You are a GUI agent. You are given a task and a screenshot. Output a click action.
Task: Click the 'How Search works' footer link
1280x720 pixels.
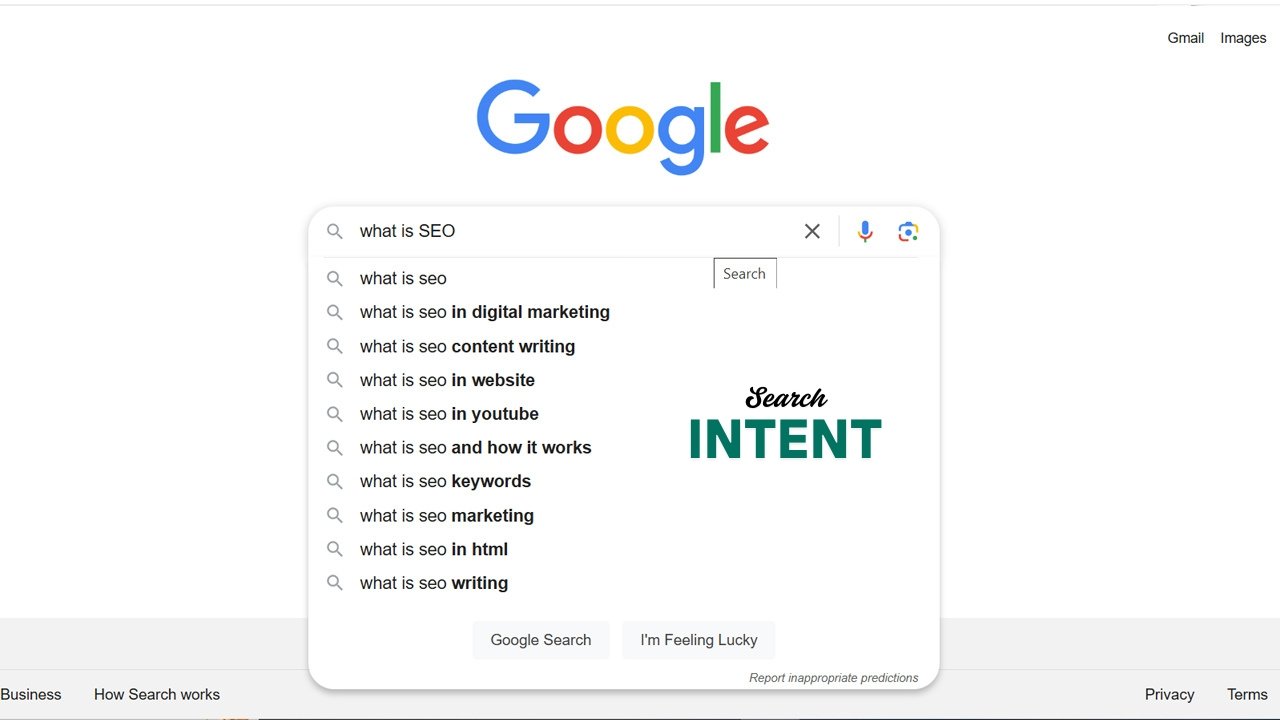(x=156, y=694)
